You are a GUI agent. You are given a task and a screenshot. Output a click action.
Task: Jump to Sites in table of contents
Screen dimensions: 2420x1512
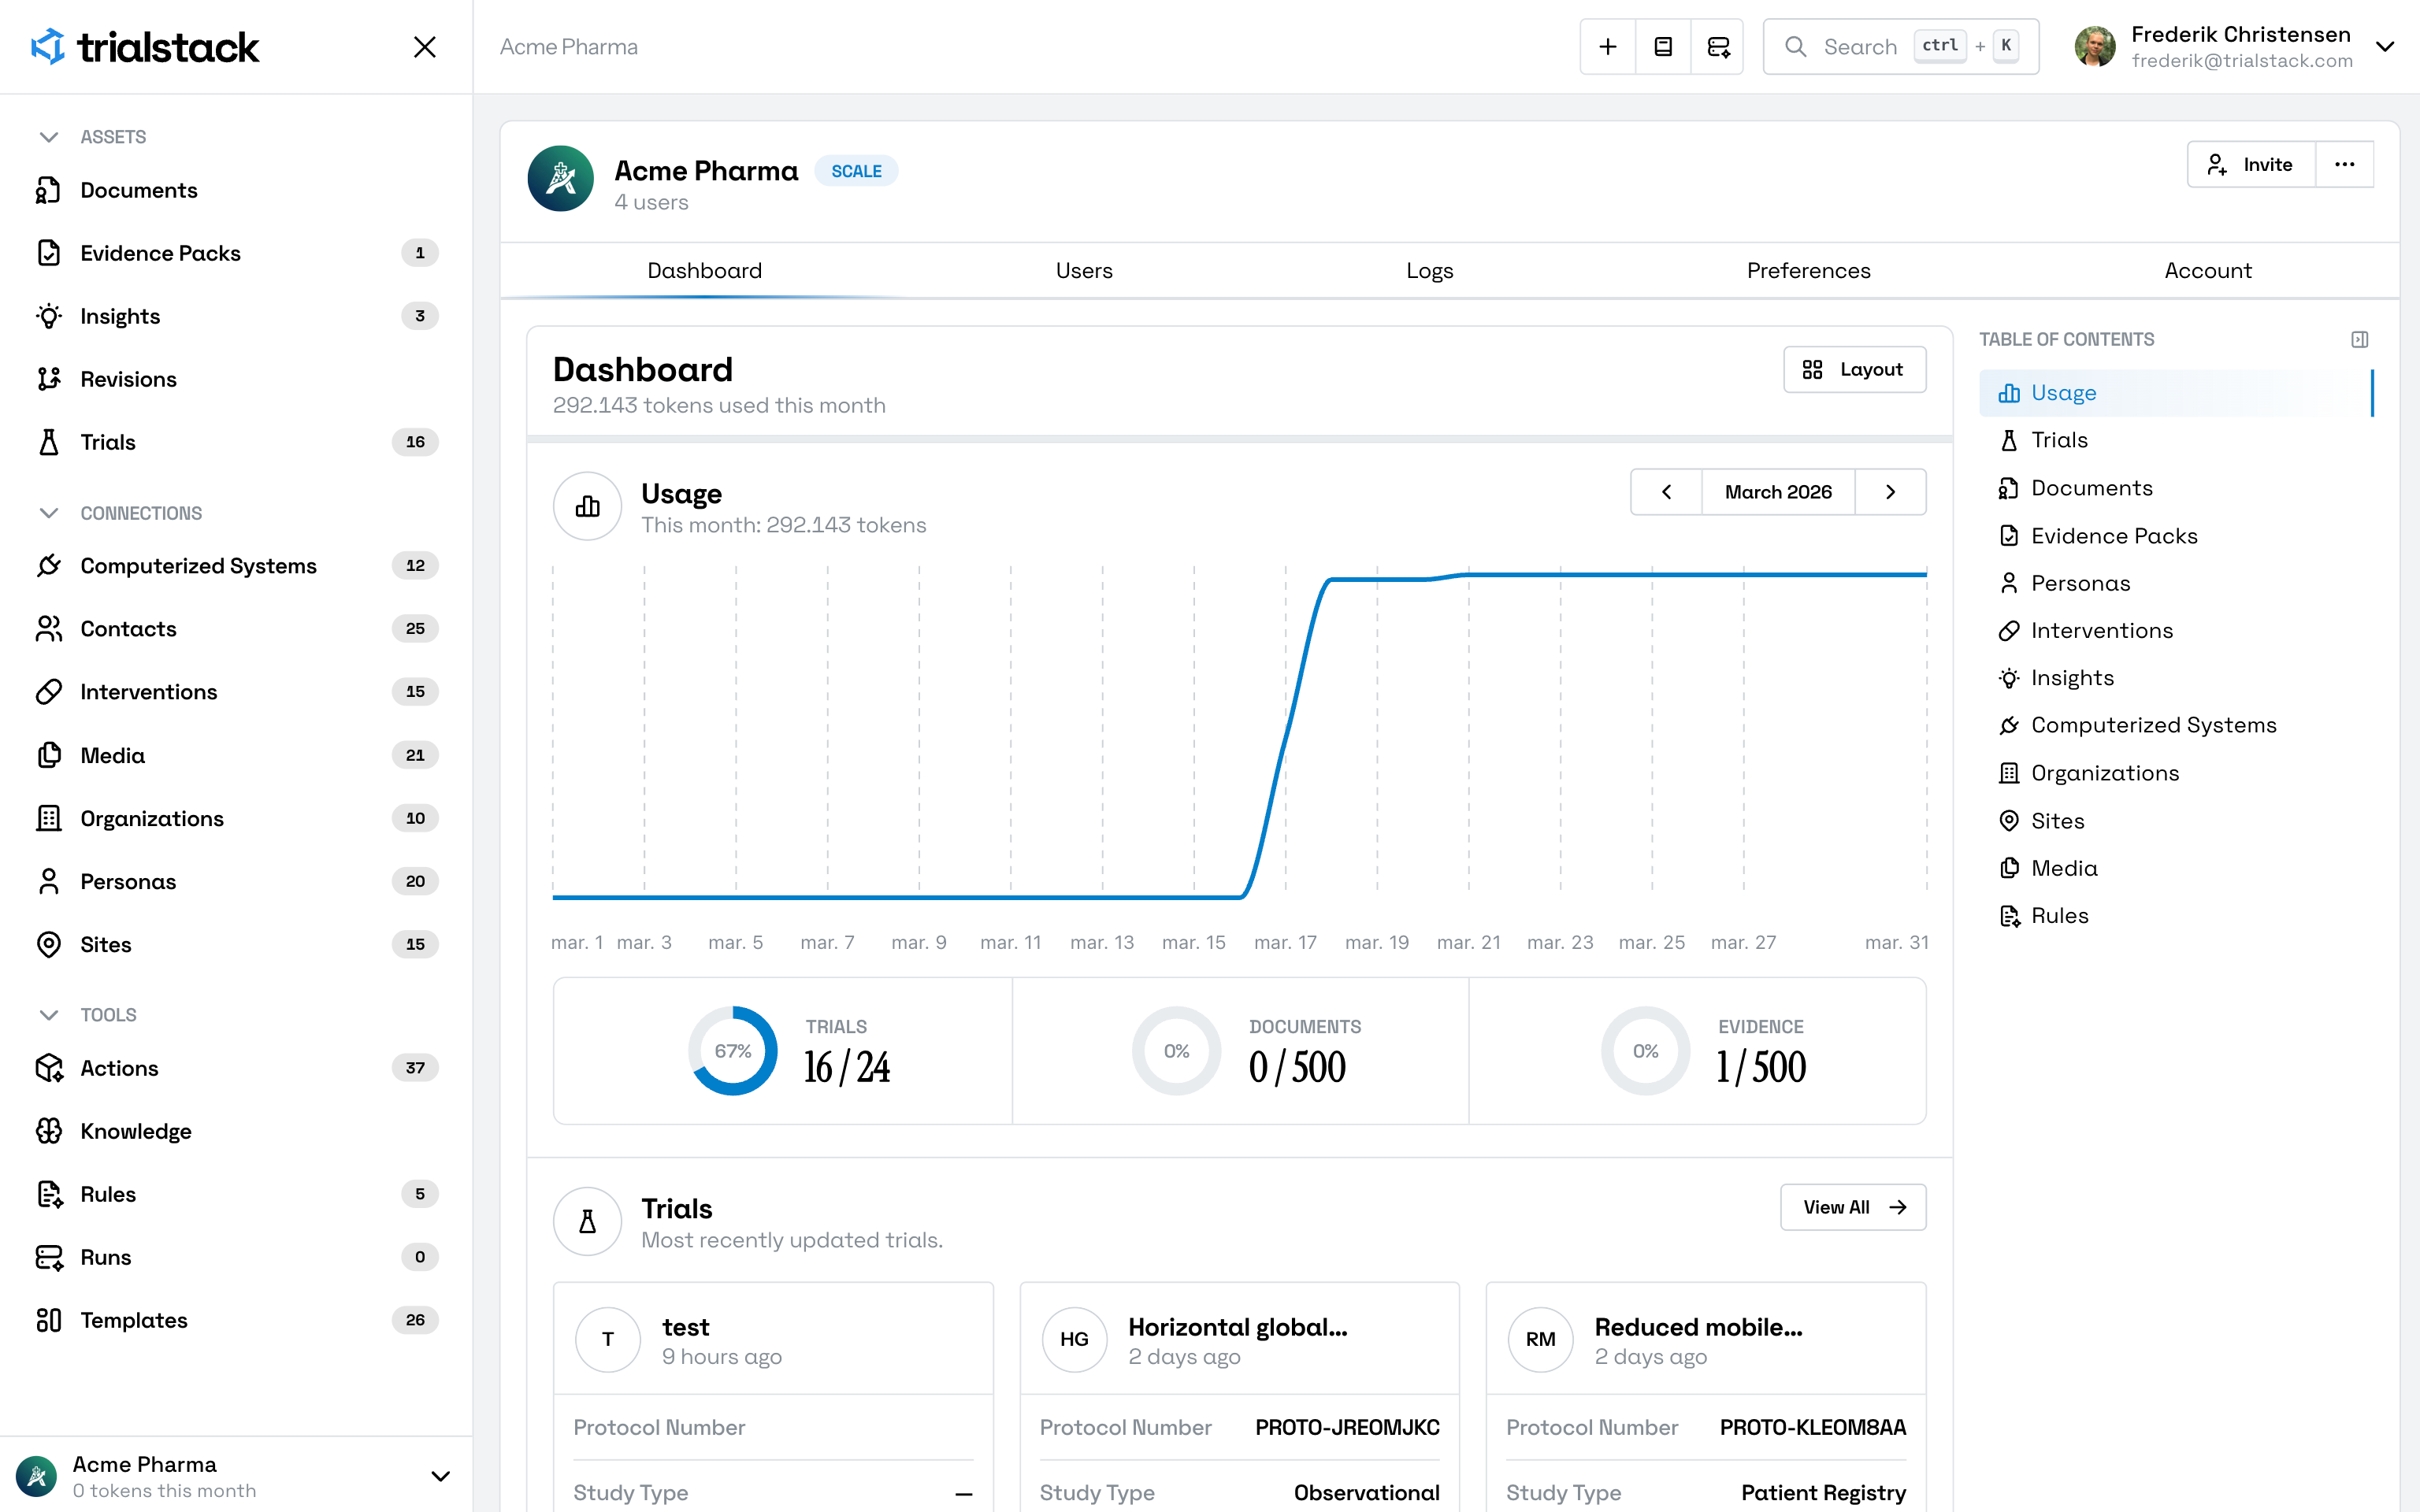[x=2175, y=821]
